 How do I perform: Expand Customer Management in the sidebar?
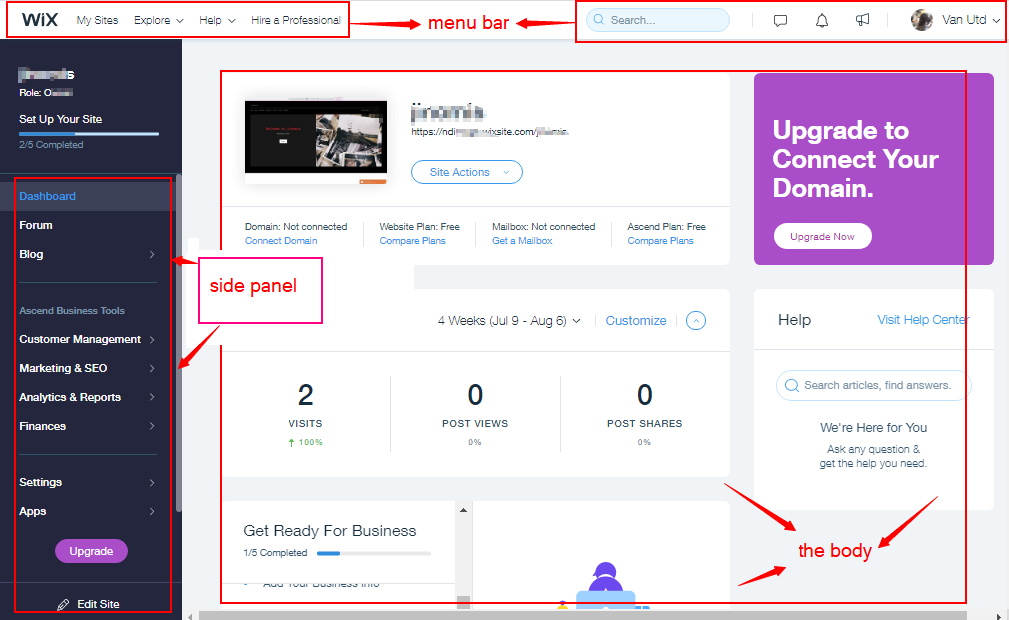(88, 339)
